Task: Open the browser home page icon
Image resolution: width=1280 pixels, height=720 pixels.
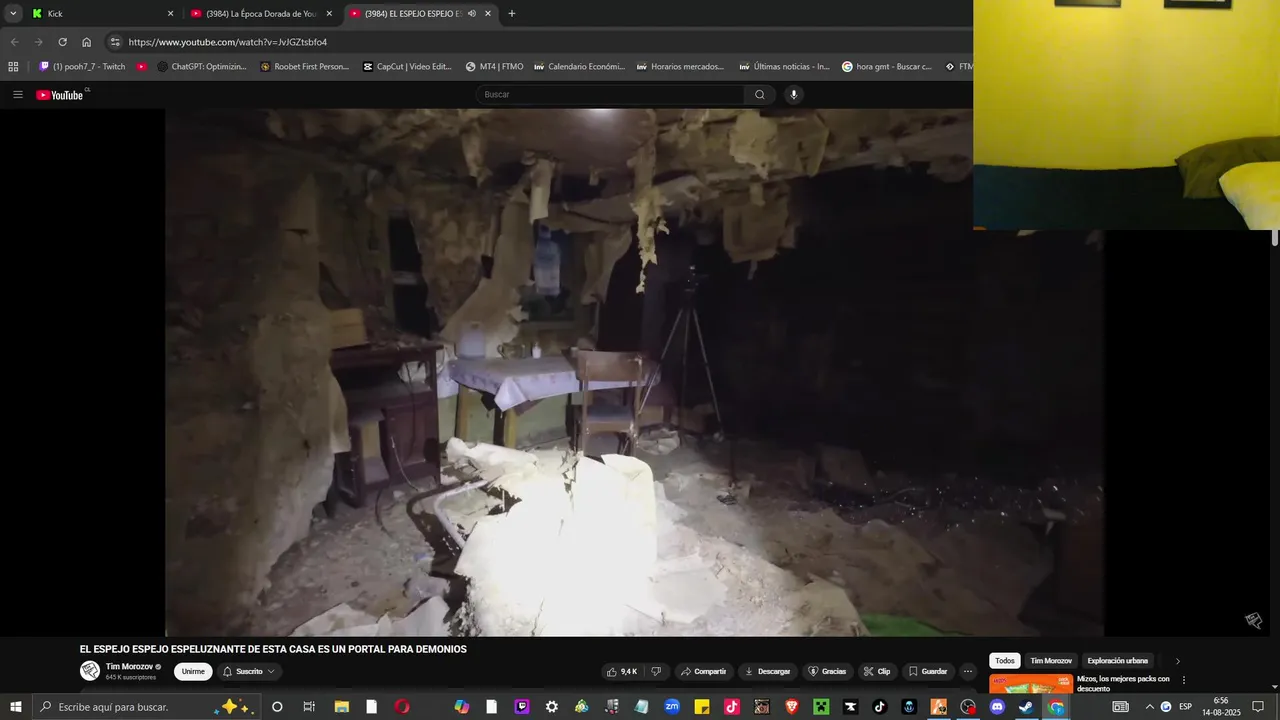Action: tap(87, 42)
